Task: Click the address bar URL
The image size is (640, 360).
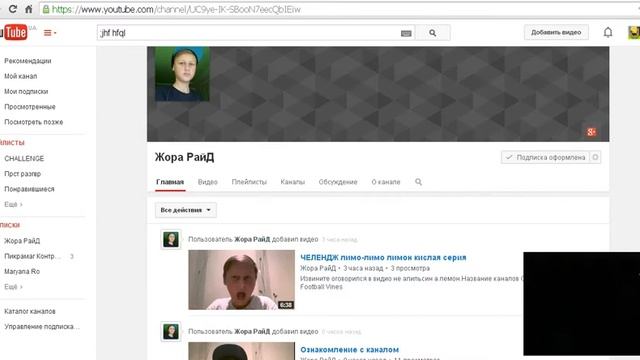Action: 176,9
